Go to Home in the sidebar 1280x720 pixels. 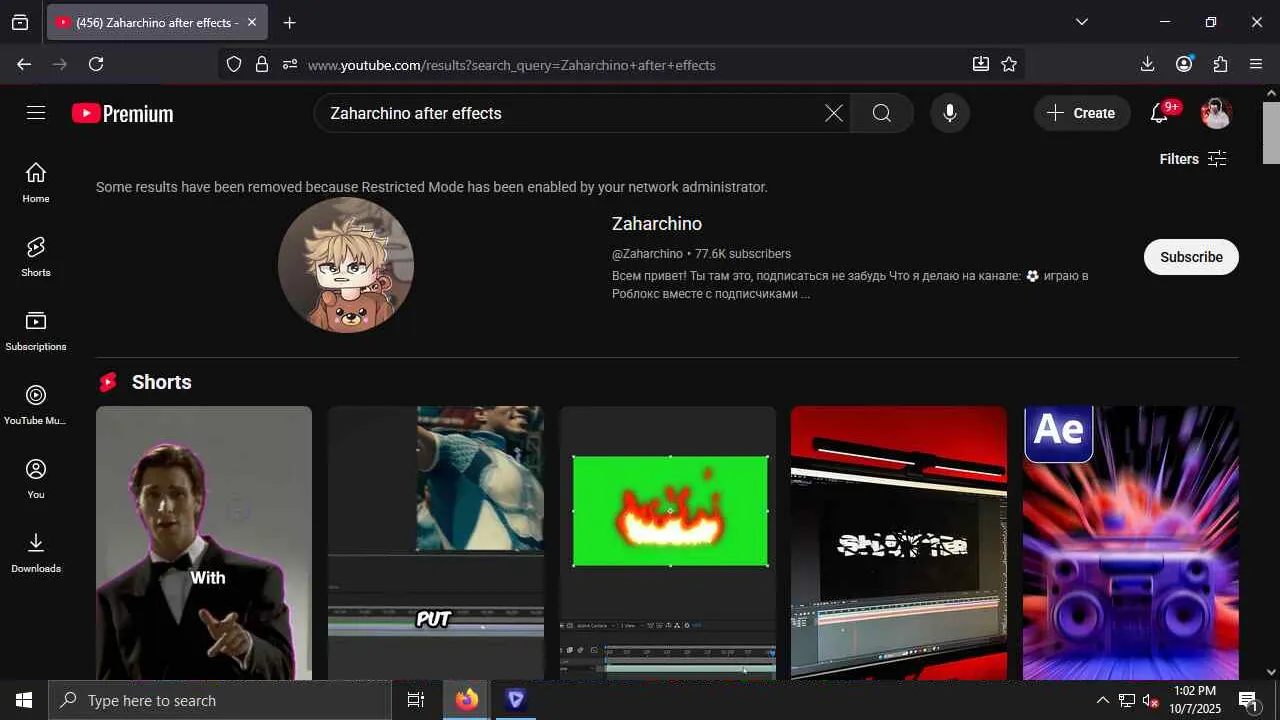[x=36, y=182]
